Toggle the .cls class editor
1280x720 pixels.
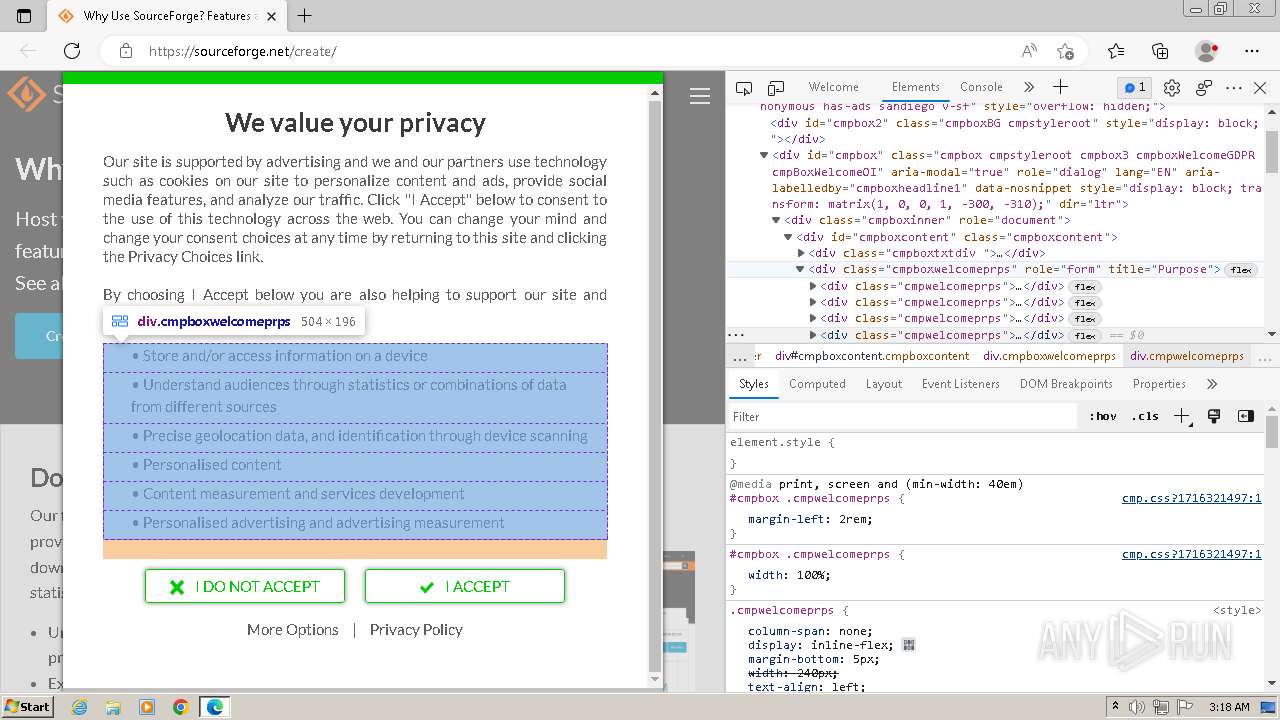pyautogui.click(x=1147, y=416)
